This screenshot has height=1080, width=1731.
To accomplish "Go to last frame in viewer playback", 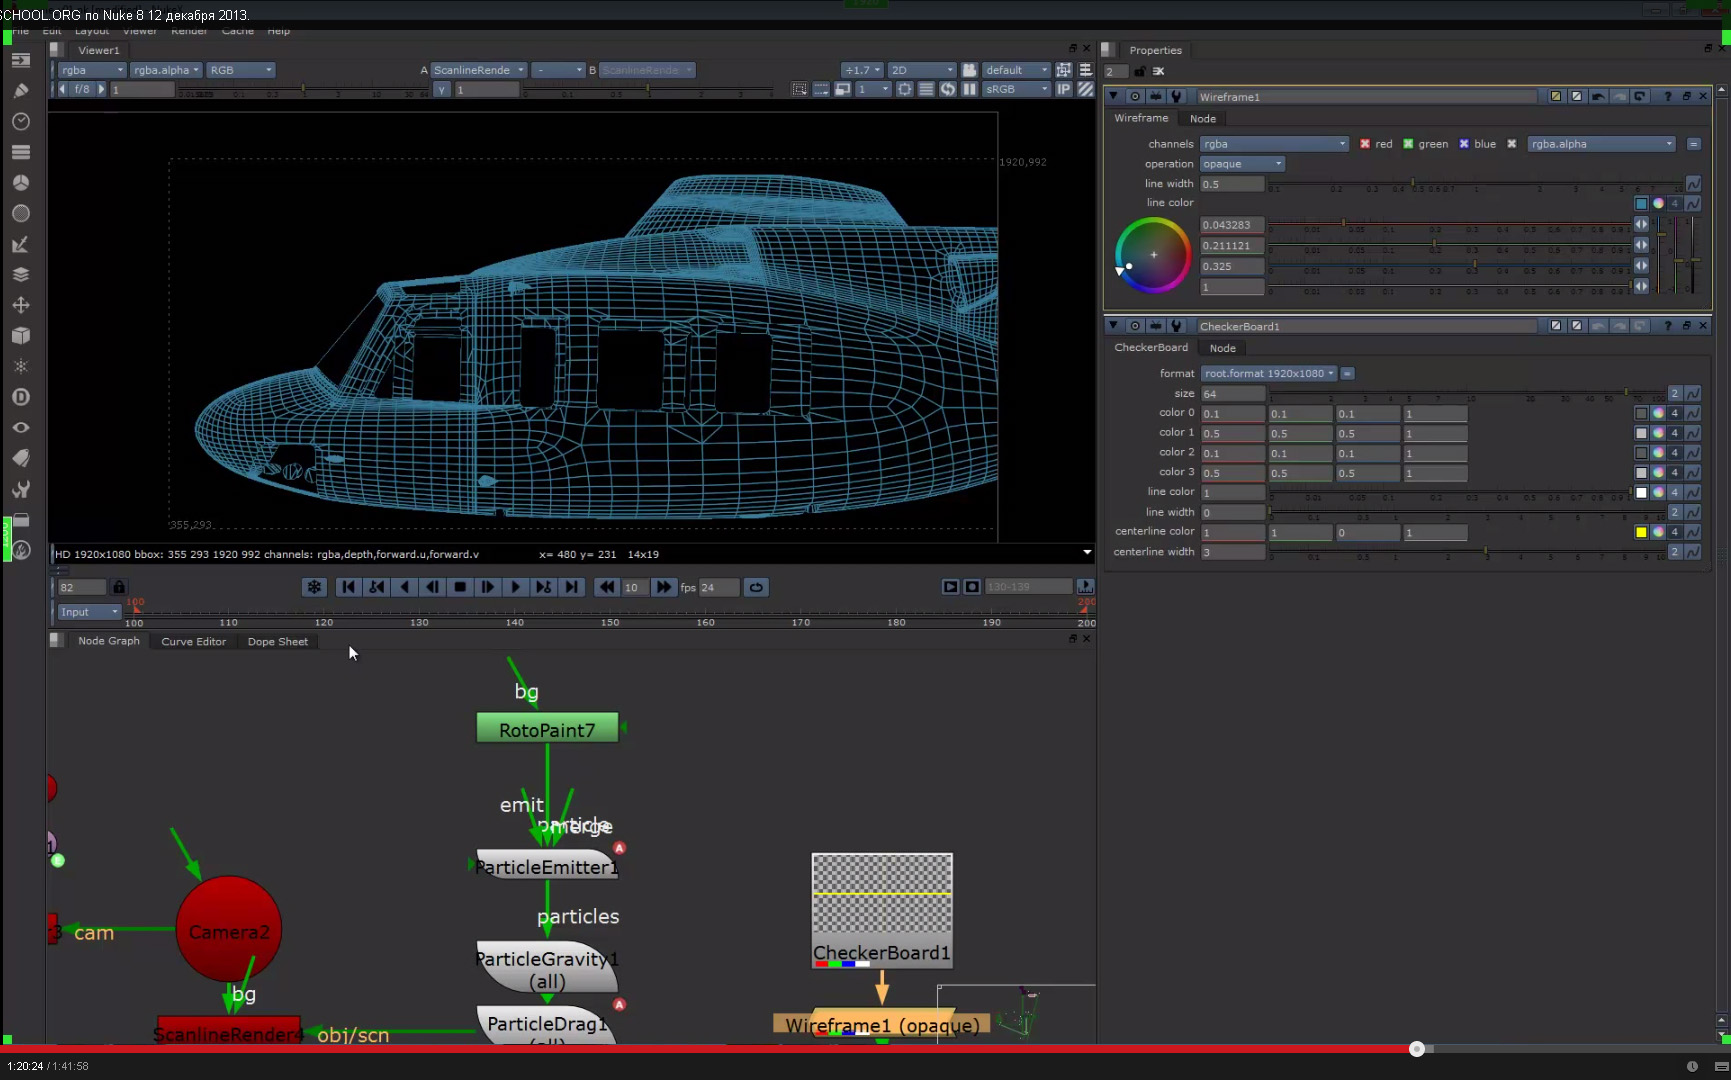I will 571,587.
